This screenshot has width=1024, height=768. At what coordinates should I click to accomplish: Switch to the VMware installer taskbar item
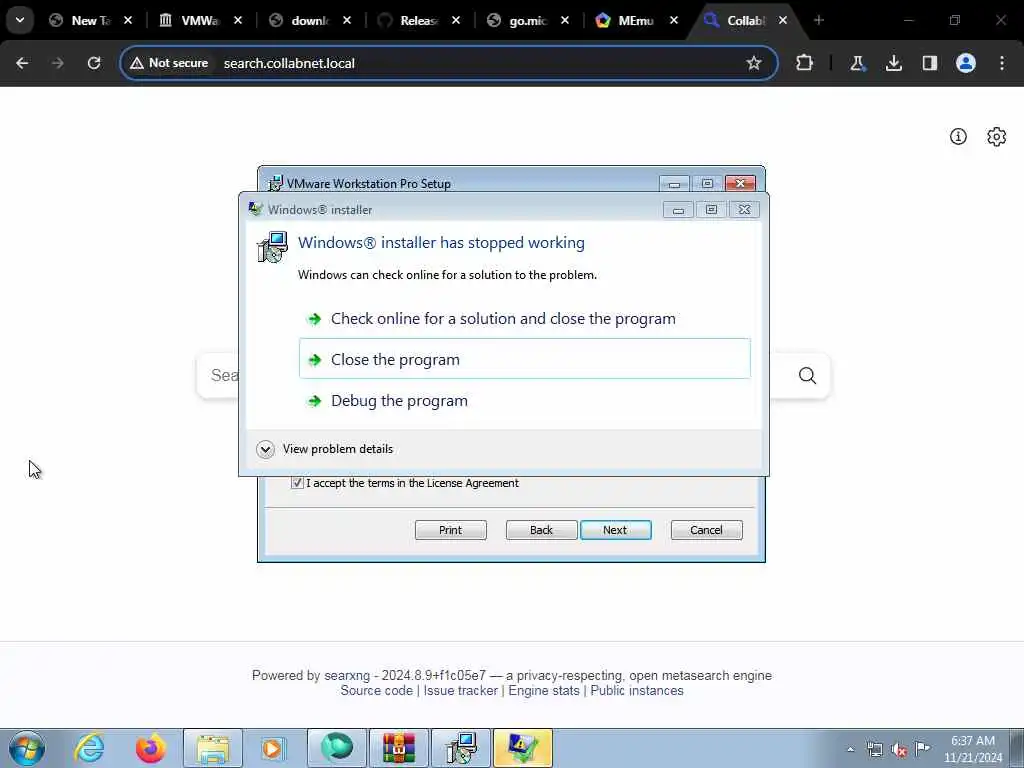pos(460,748)
